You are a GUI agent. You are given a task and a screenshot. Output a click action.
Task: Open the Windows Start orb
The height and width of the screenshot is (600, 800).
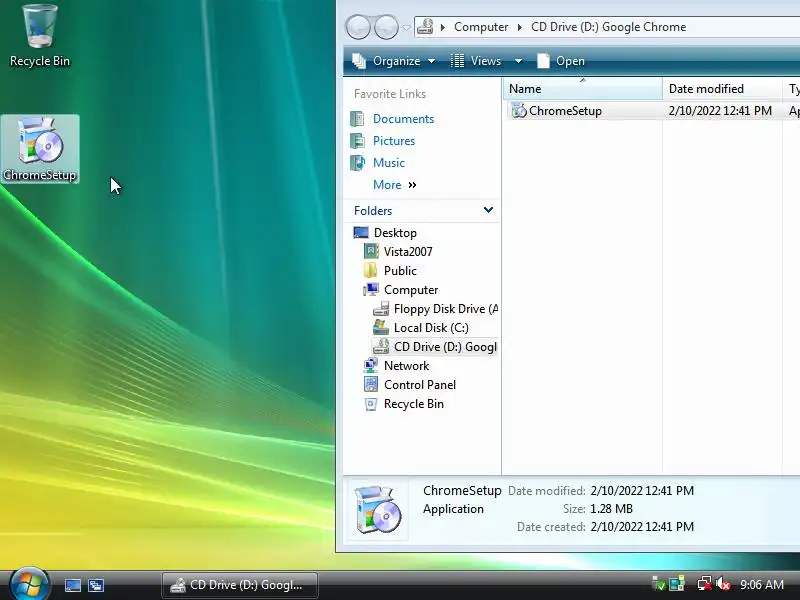[29, 584]
